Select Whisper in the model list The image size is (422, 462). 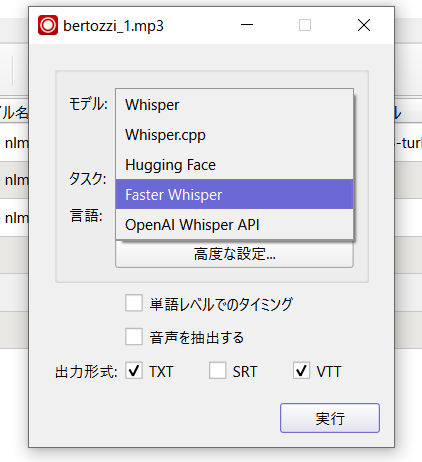click(x=234, y=105)
